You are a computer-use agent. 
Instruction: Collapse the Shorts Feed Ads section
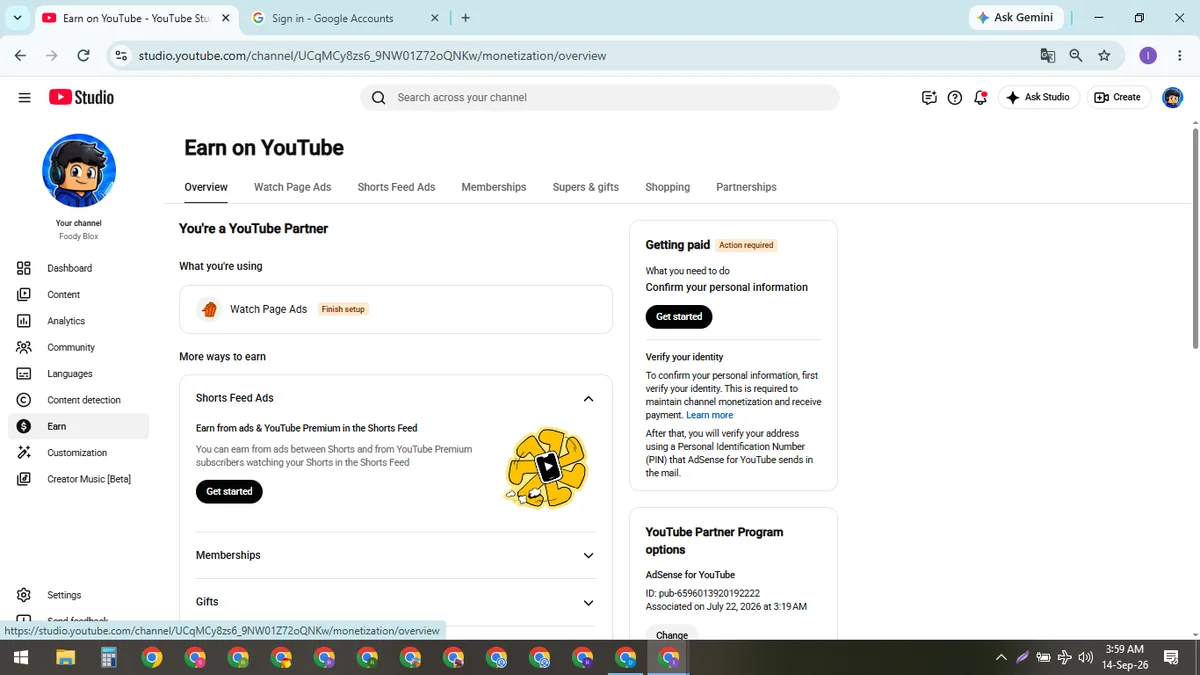coord(588,399)
